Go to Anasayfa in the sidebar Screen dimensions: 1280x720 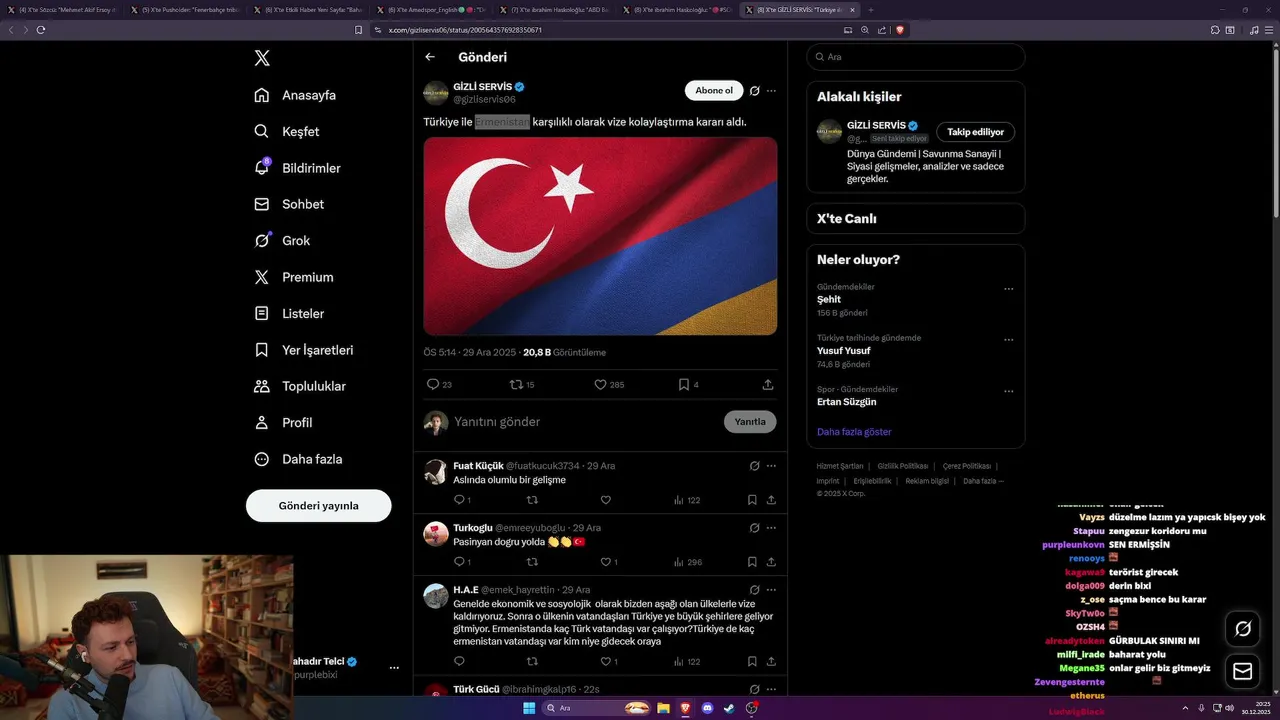pyautogui.click(x=295, y=95)
